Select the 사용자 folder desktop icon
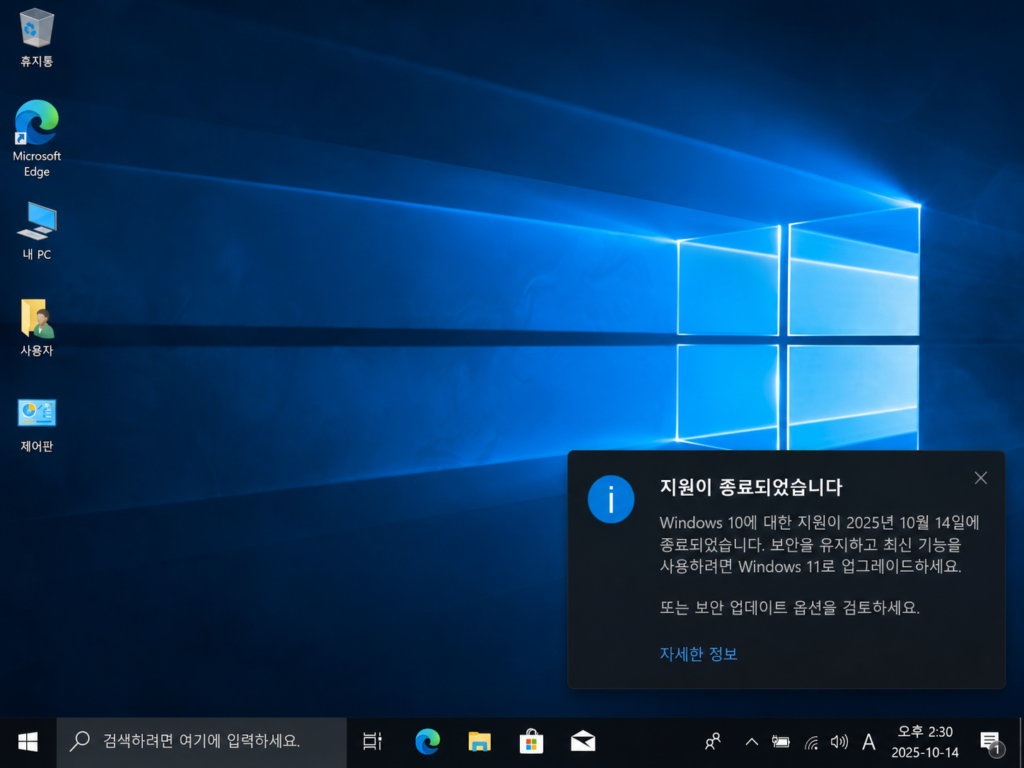The width and height of the screenshot is (1024, 768). 37,328
